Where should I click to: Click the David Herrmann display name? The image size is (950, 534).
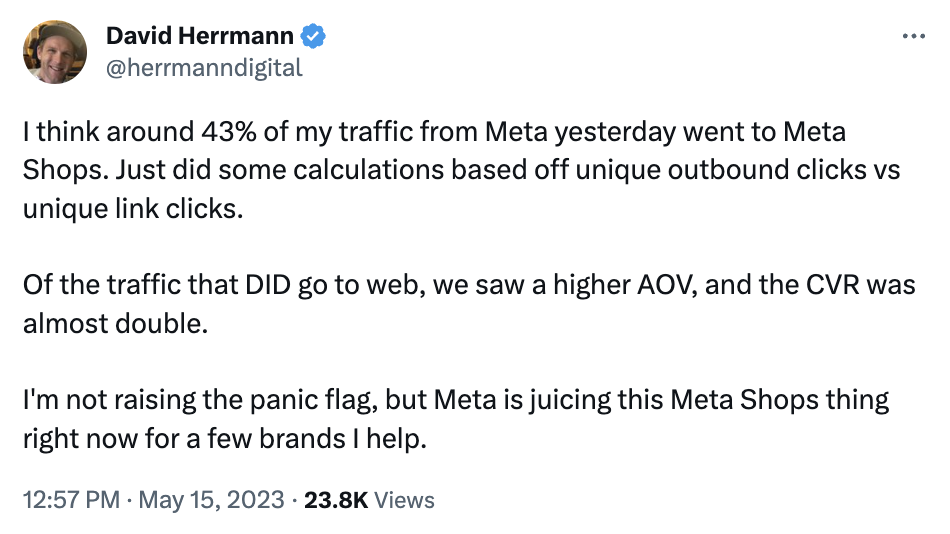tap(199, 36)
